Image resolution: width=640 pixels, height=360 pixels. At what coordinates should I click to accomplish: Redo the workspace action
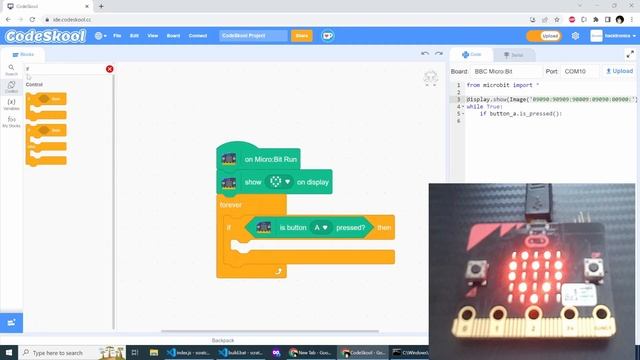click(x=439, y=54)
